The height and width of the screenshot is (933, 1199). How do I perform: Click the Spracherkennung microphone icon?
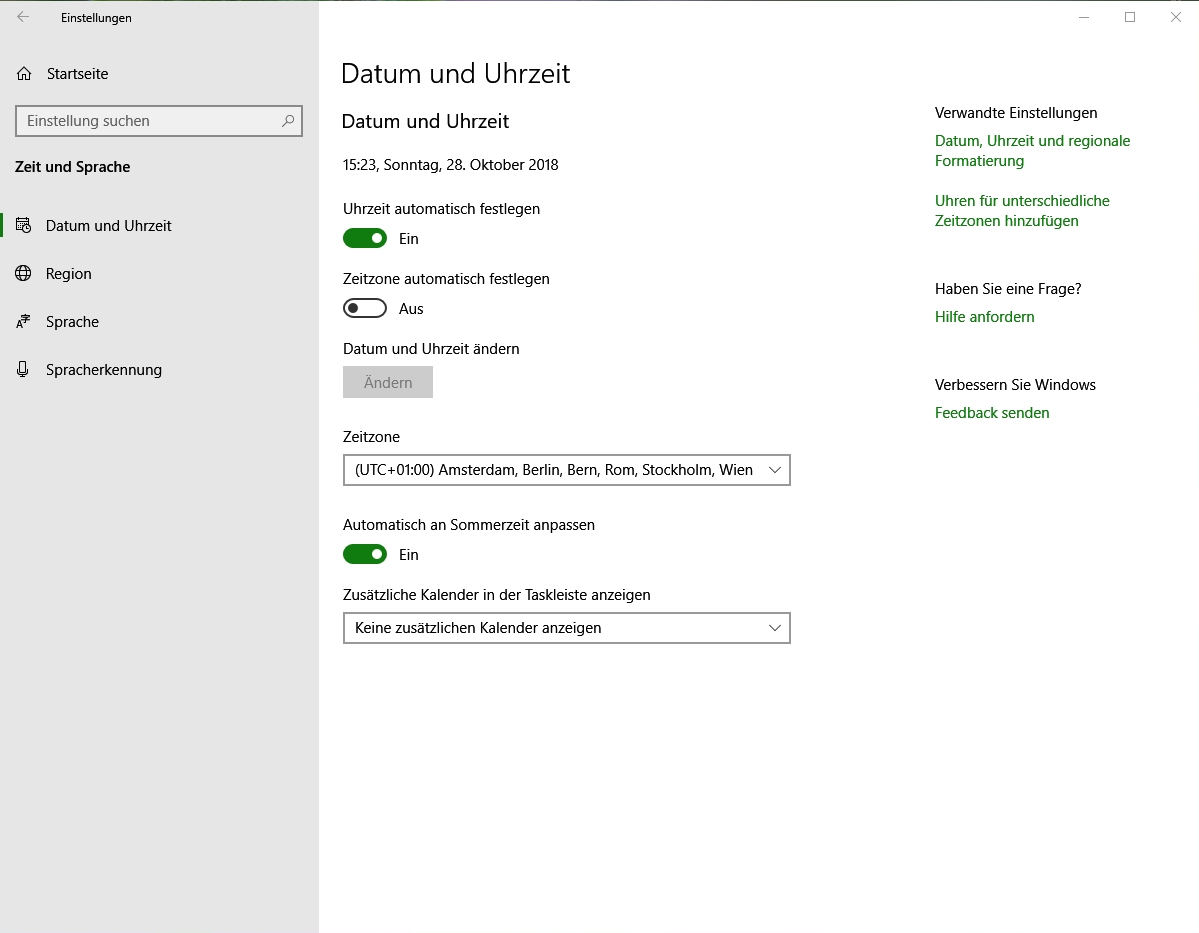24,369
